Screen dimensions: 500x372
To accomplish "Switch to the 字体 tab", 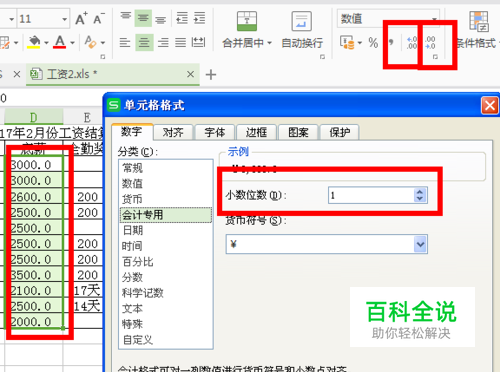I will pyautogui.click(x=215, y=133).
